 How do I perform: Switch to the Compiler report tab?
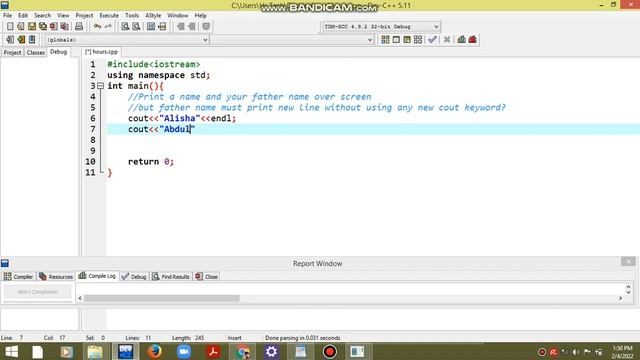pyautogui.click(x=18, y=277)
